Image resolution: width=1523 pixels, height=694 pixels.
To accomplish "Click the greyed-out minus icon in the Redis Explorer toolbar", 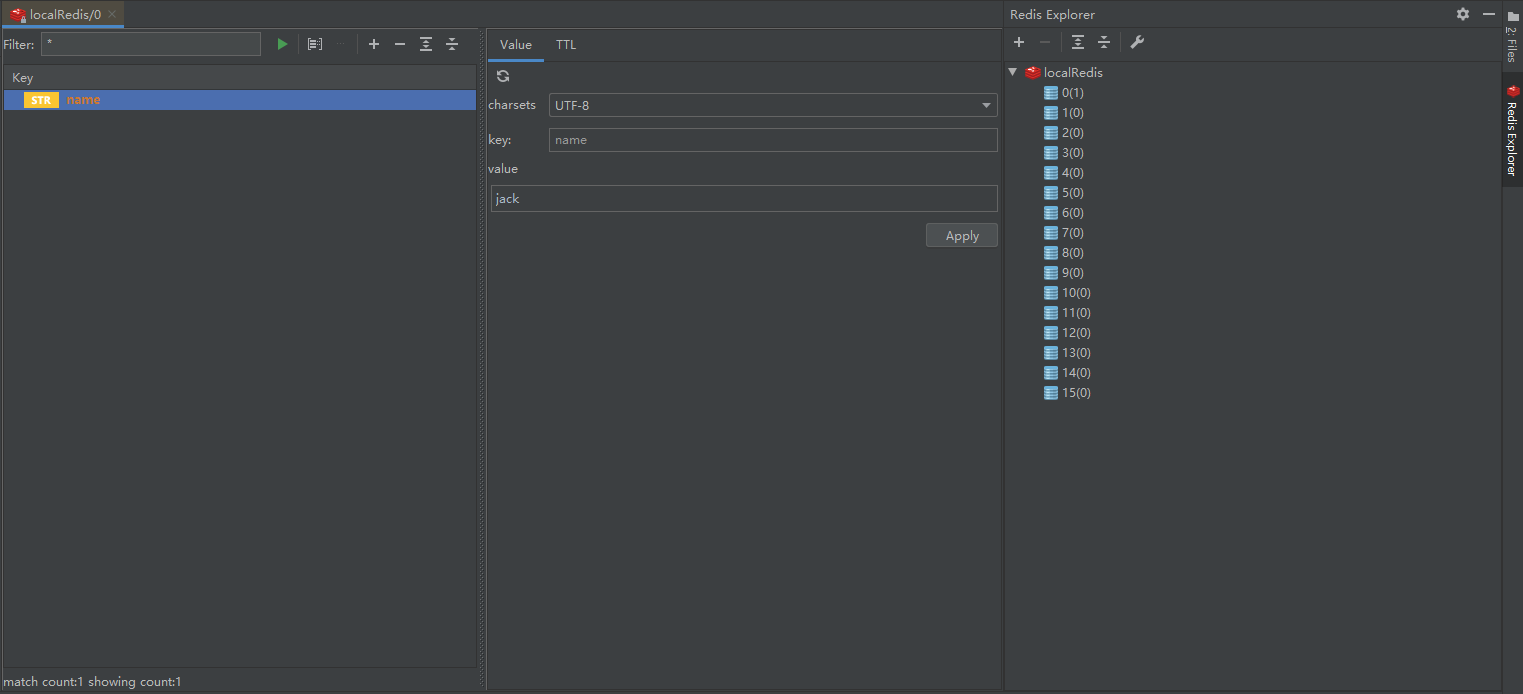I will pyautogui.click(x=1045, y=42).
